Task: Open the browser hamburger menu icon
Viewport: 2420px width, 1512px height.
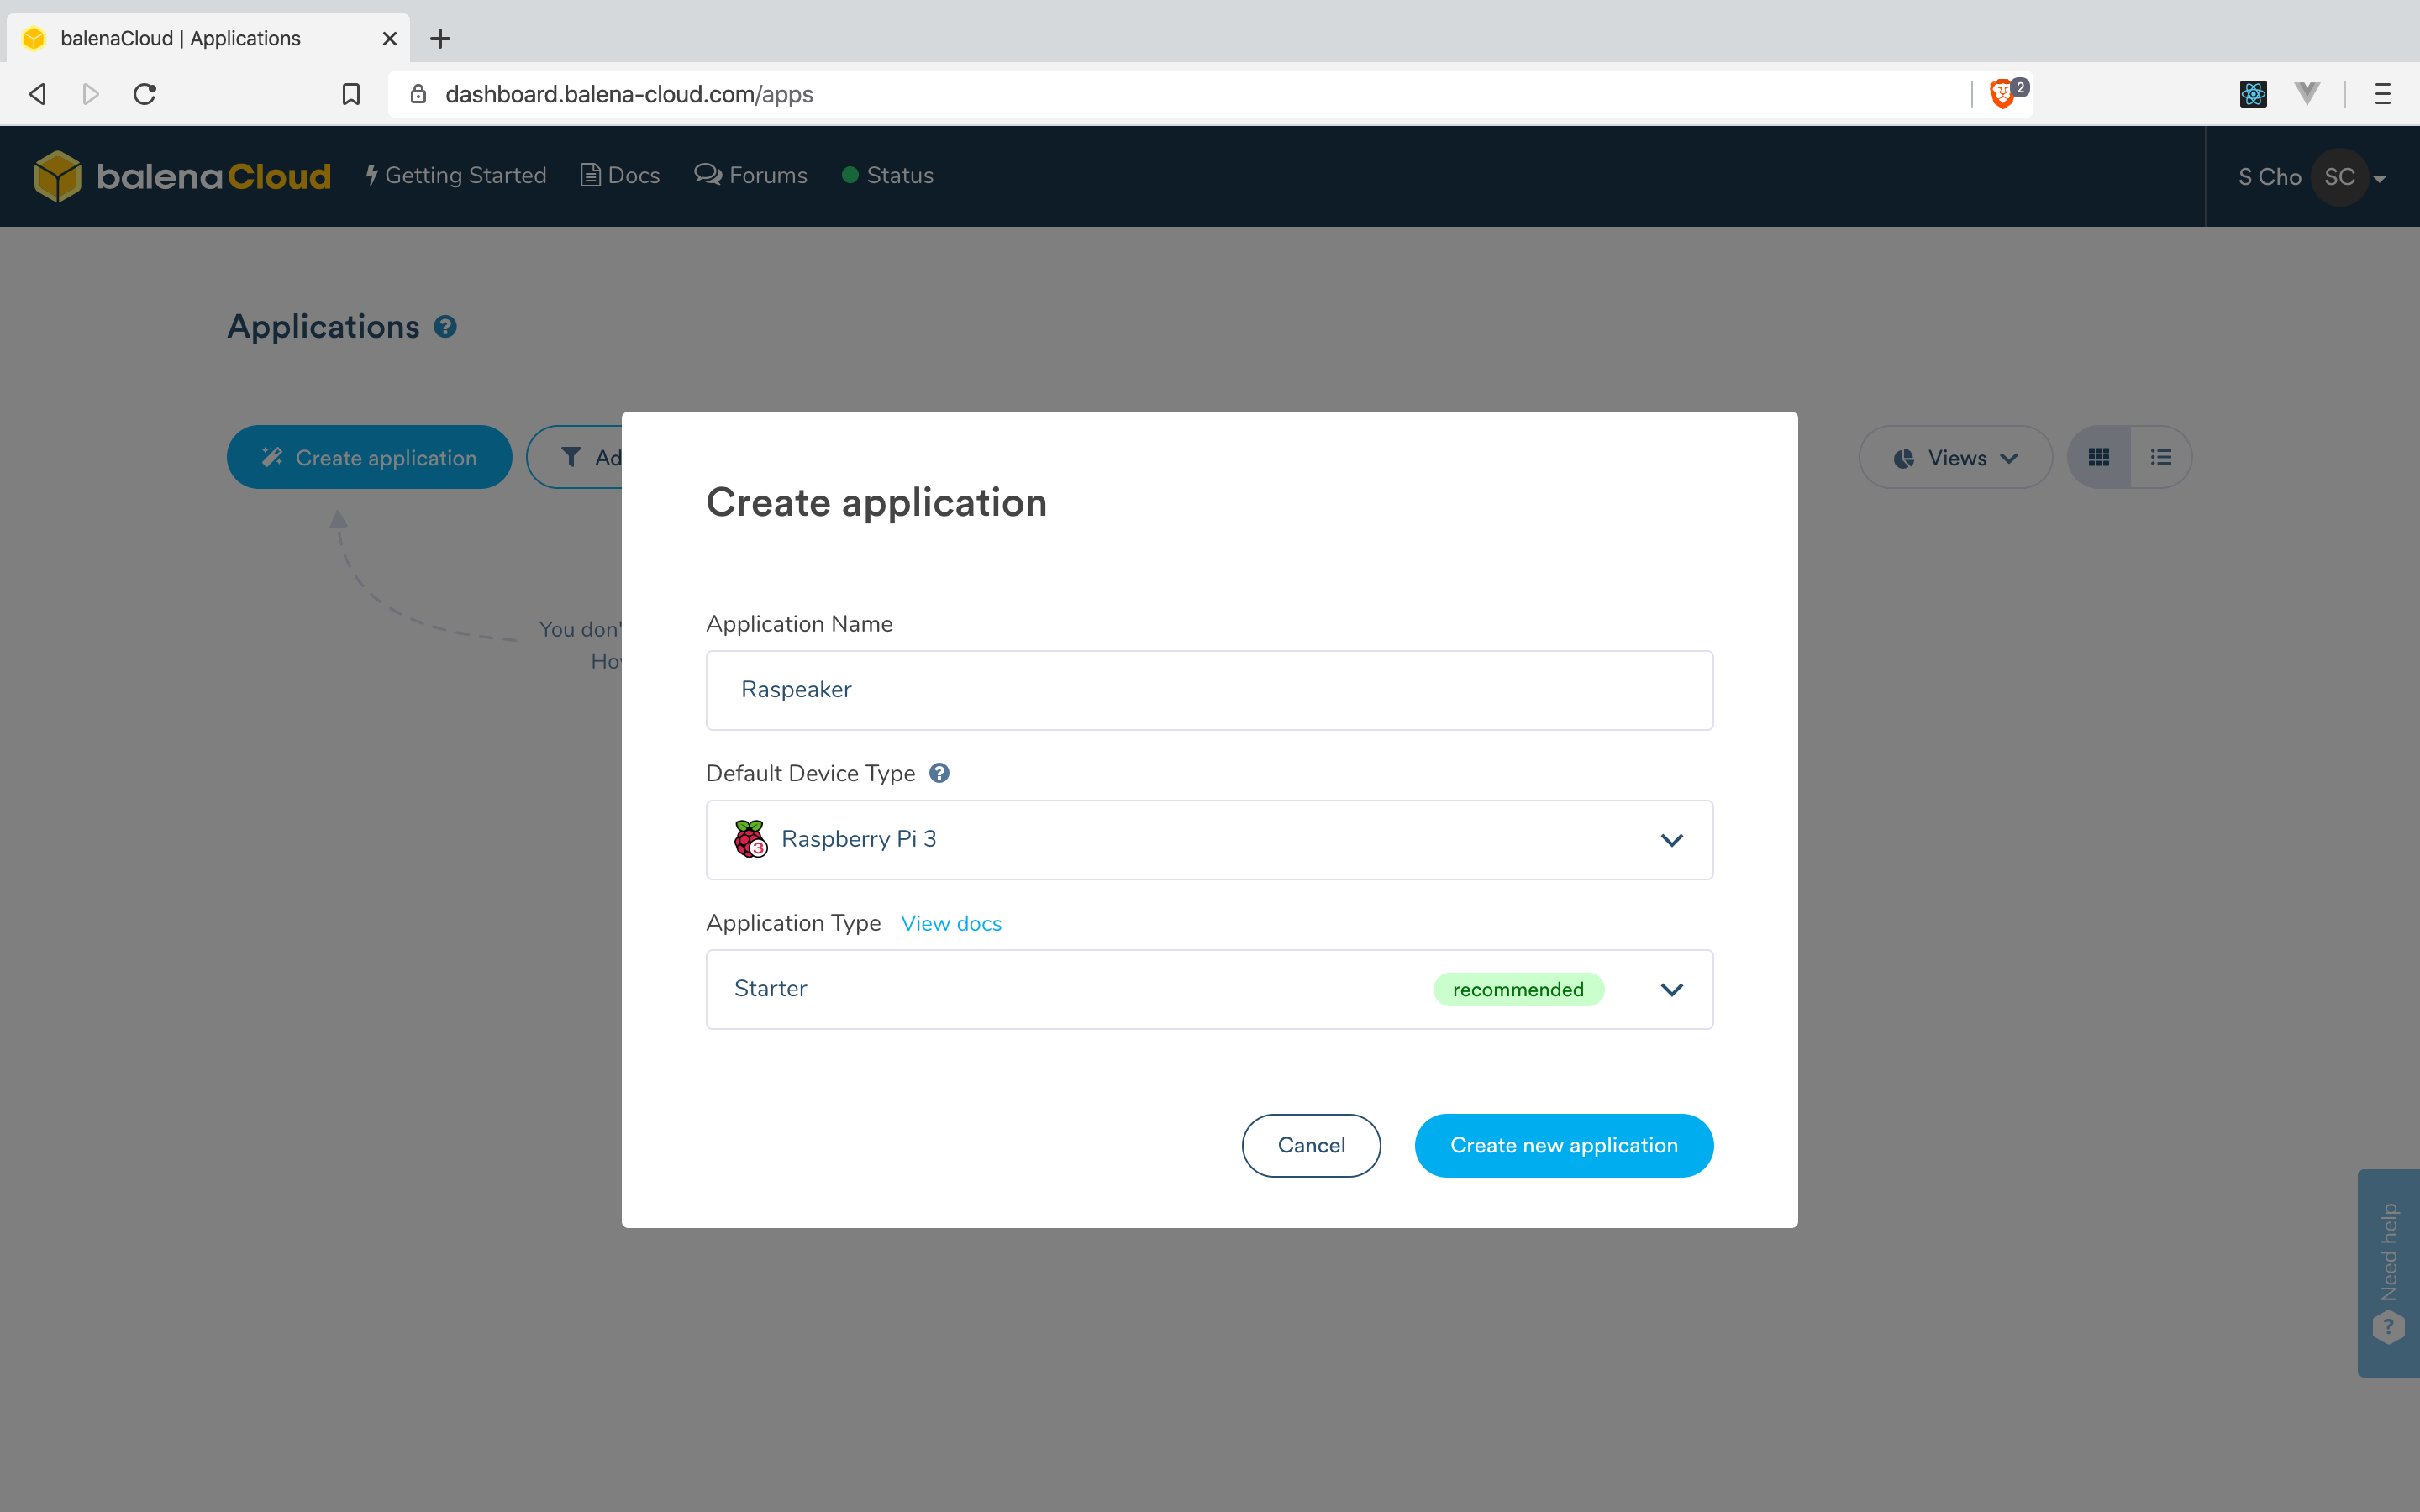Action: click(2383, 94)
